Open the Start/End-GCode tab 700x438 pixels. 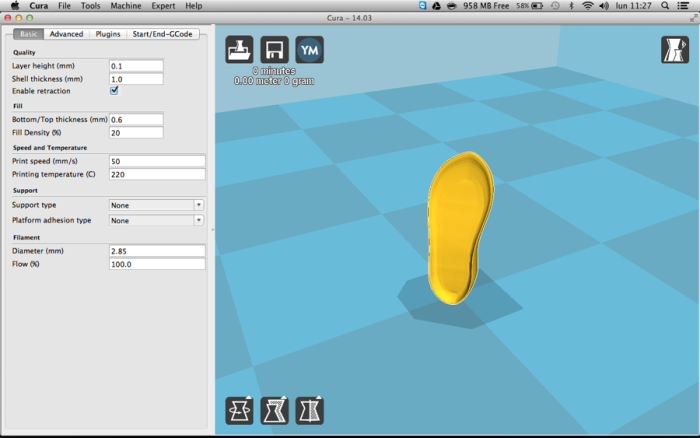[x=164, y=34]
